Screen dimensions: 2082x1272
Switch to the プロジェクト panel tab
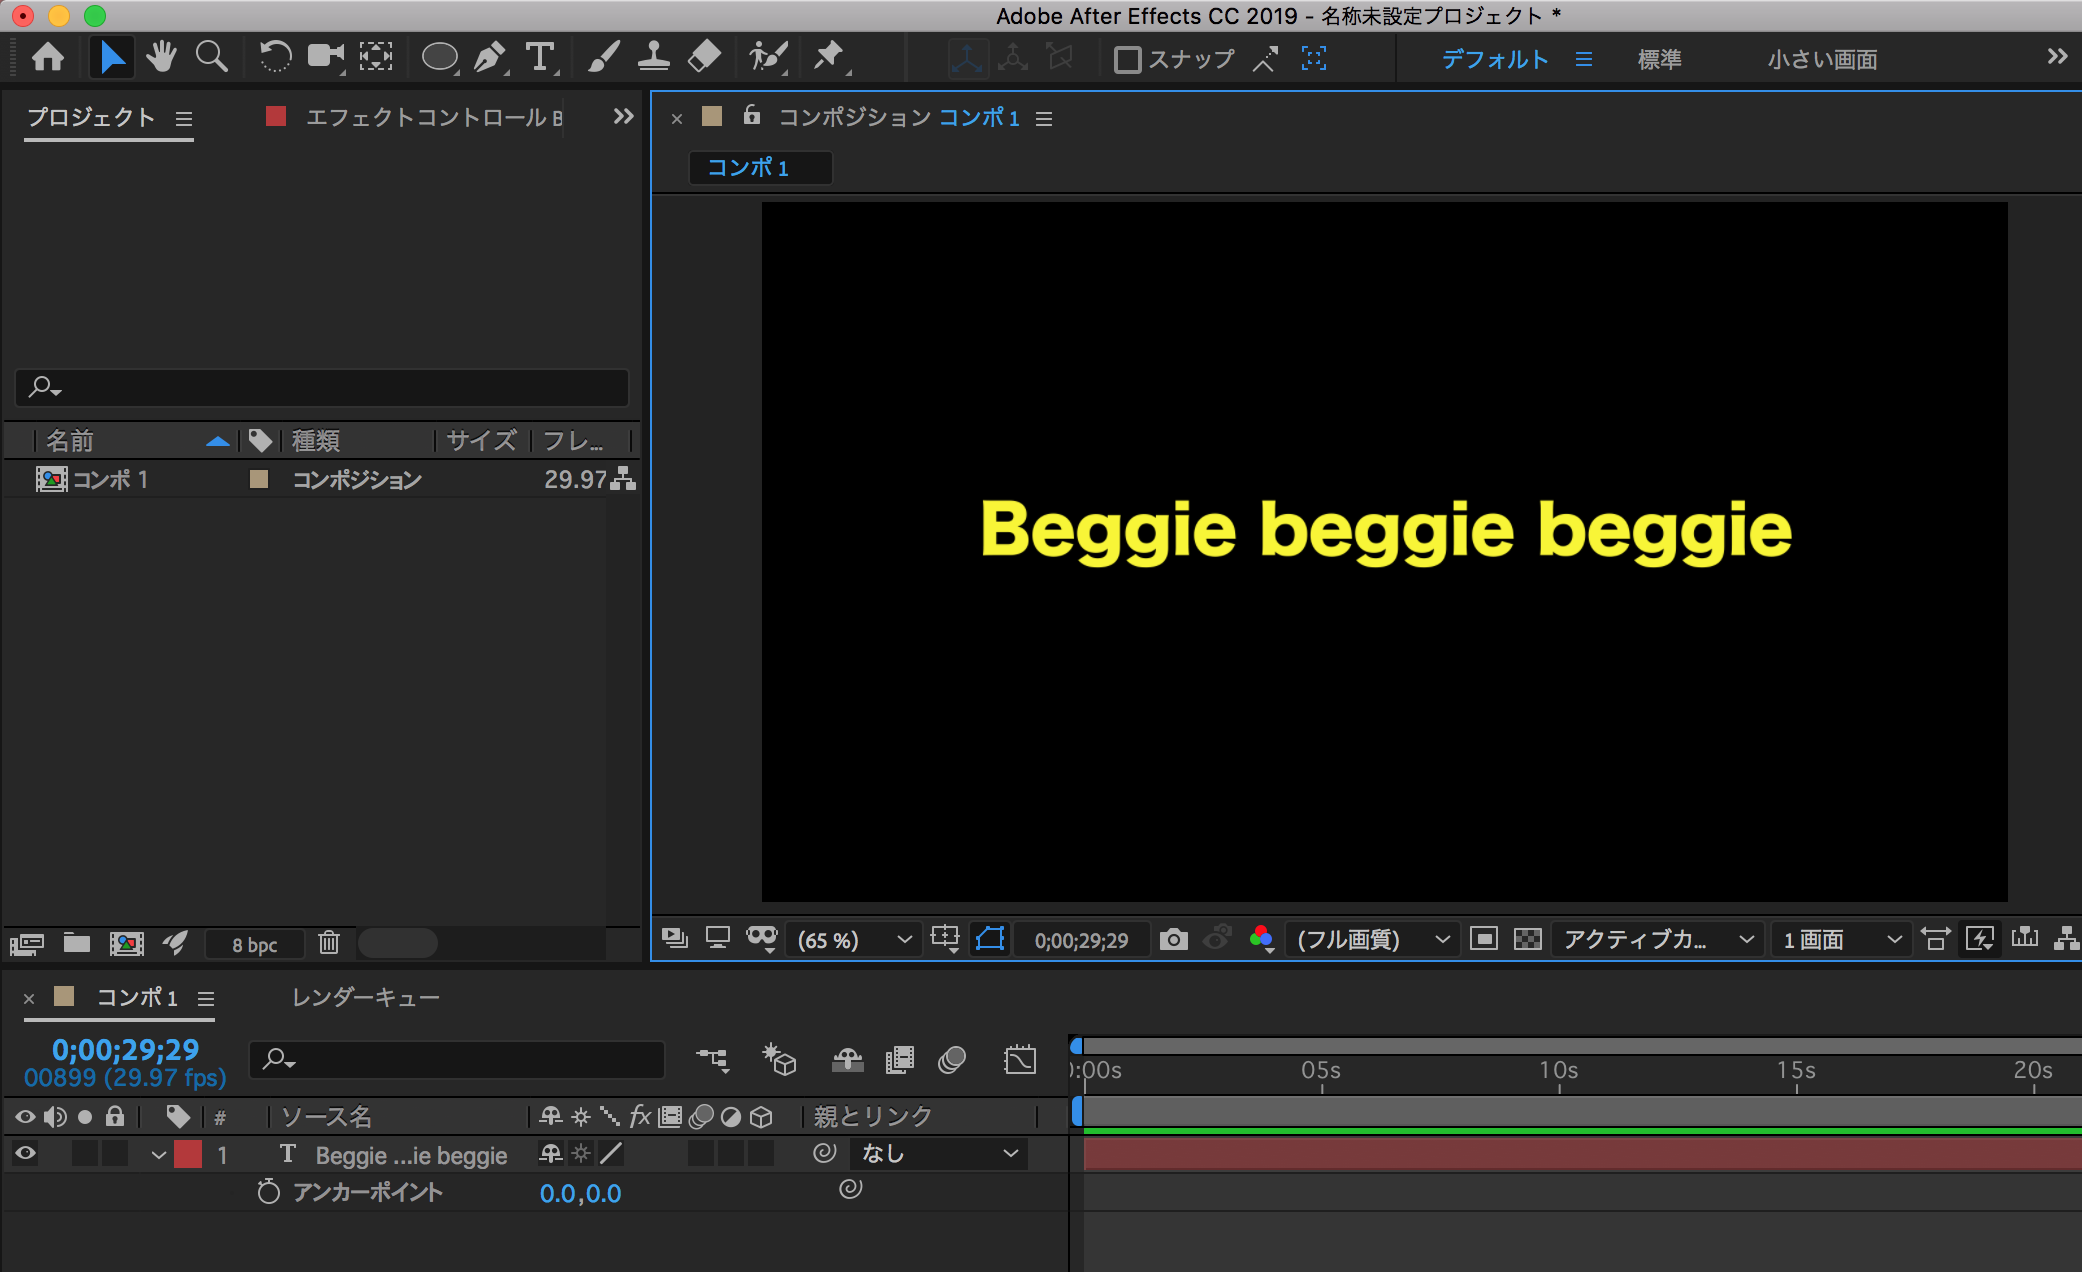tap(91, 117)
